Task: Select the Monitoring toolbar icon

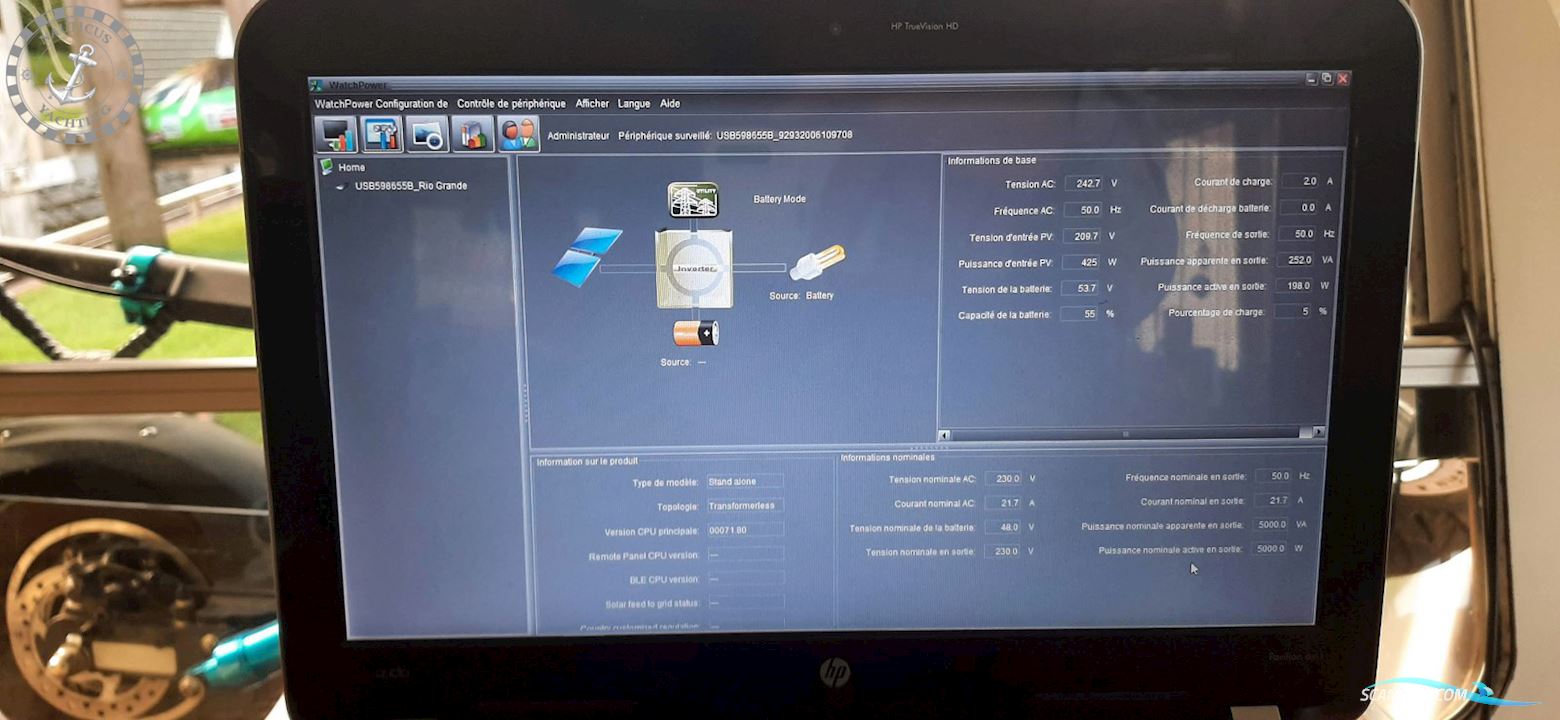Action: pos(335,134)
